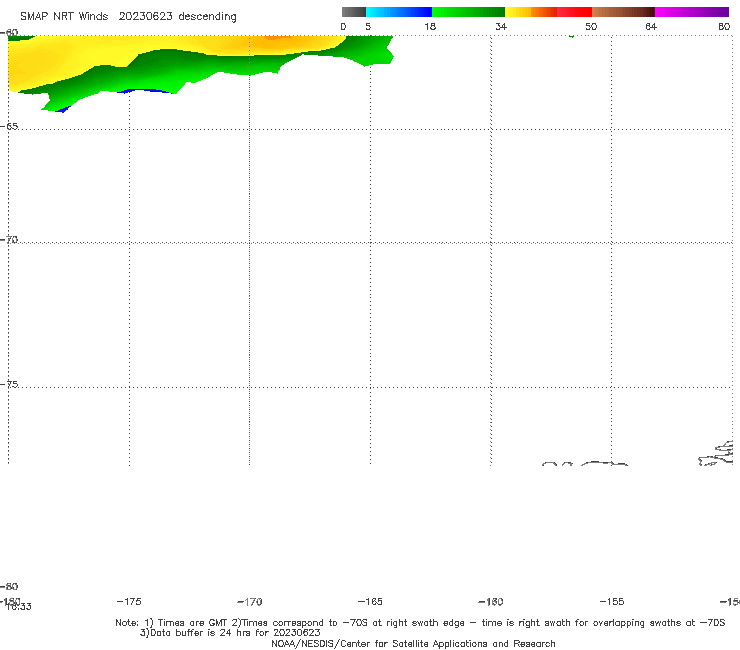
Task: Click the coastline outline at lower right of map
Action: [x=716, y=454]
